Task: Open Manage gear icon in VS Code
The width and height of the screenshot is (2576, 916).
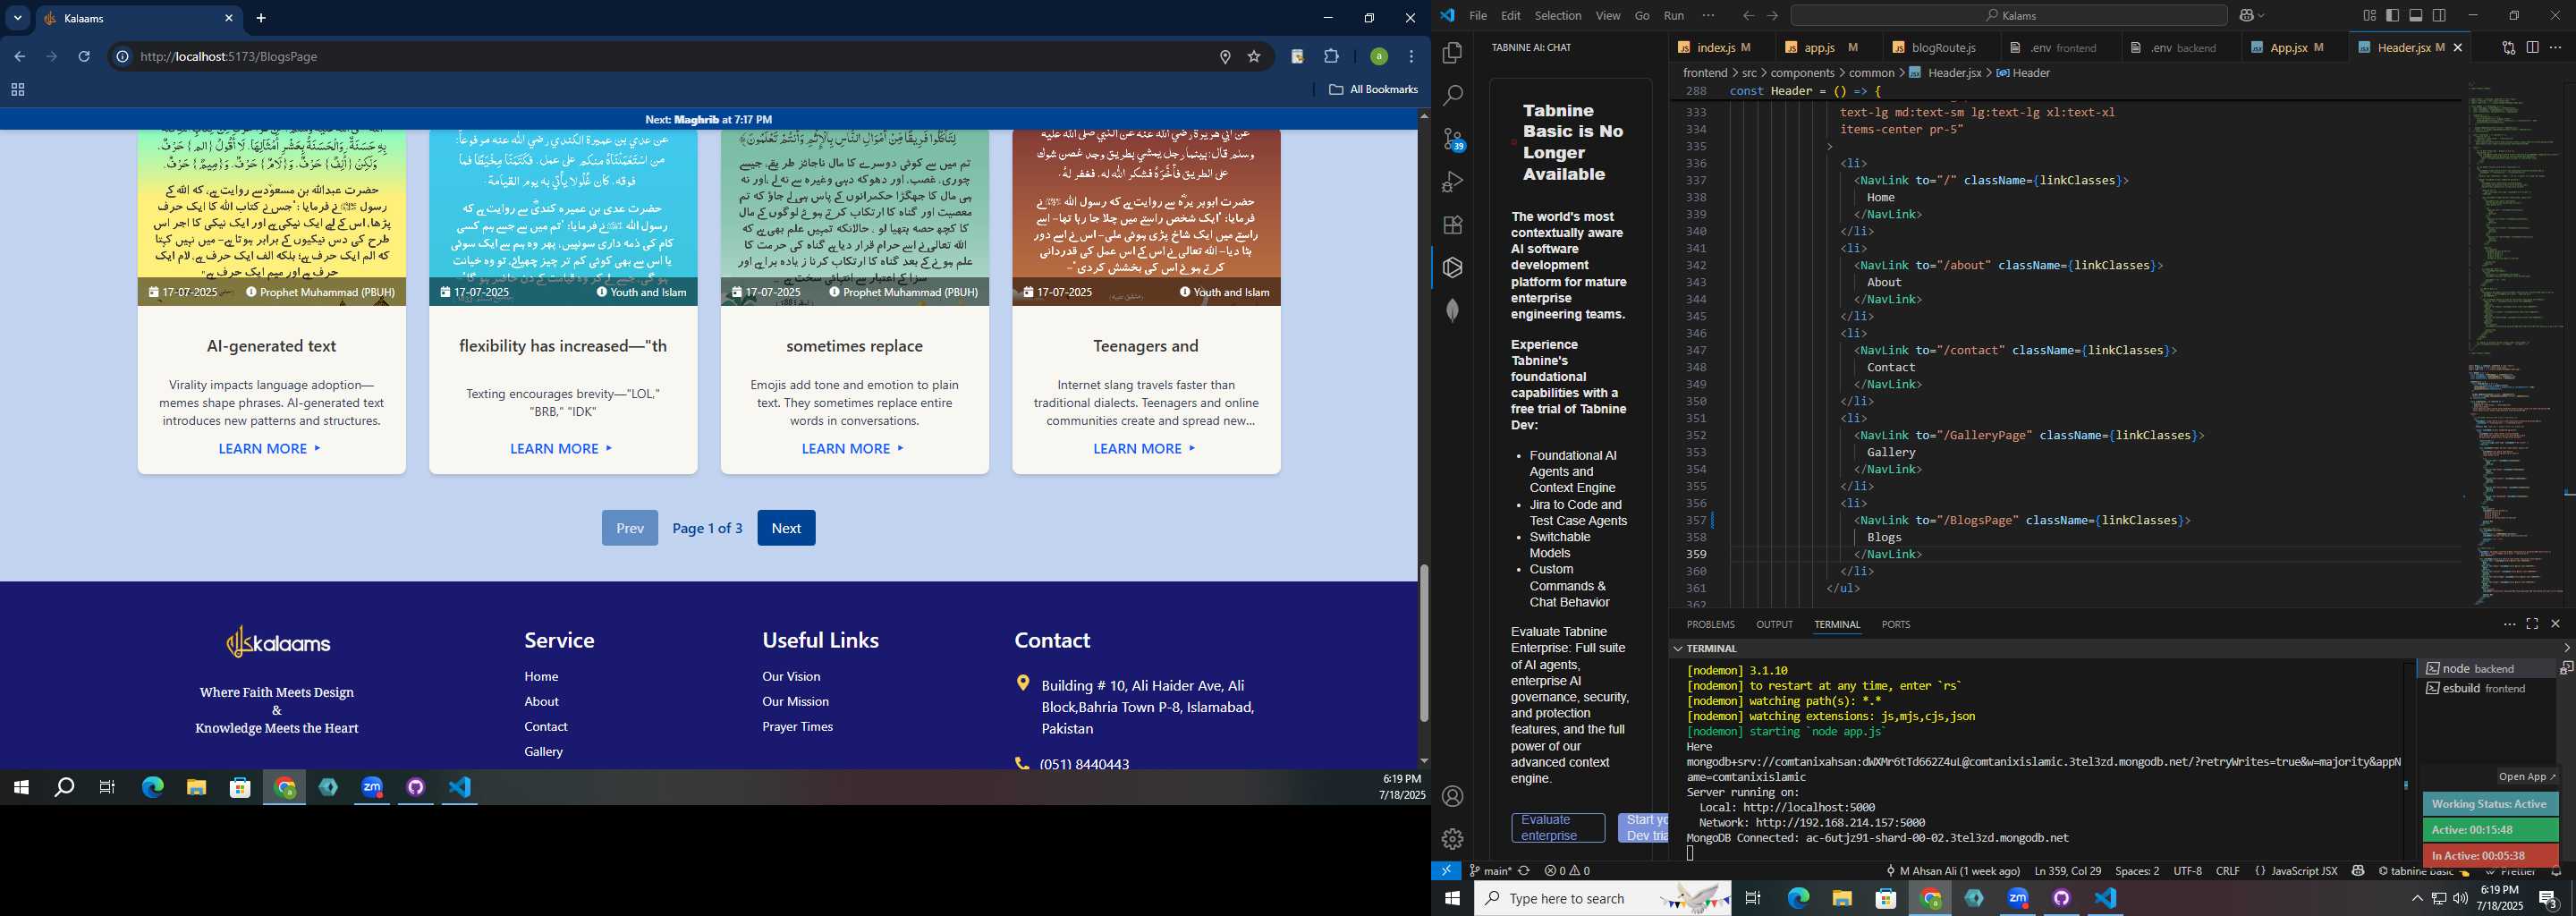Action: 1452,840
